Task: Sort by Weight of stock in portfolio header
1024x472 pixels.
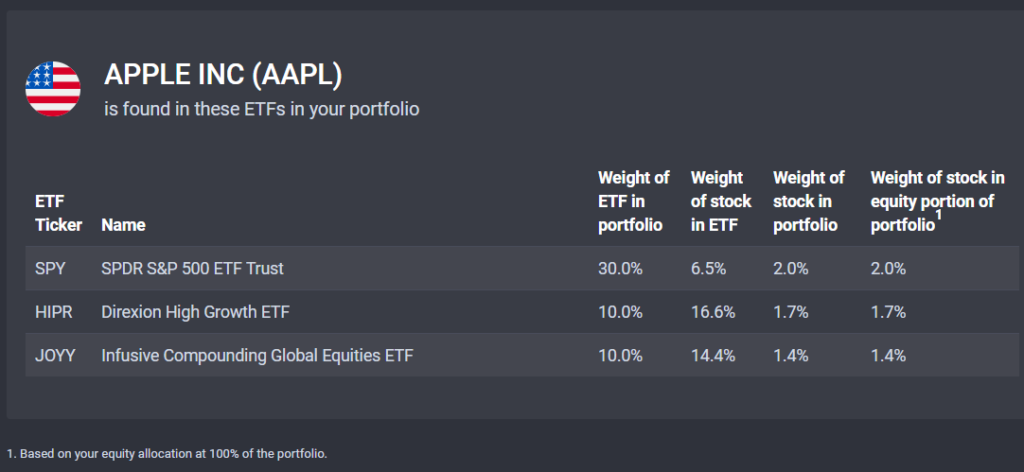Action: point(808,201)
